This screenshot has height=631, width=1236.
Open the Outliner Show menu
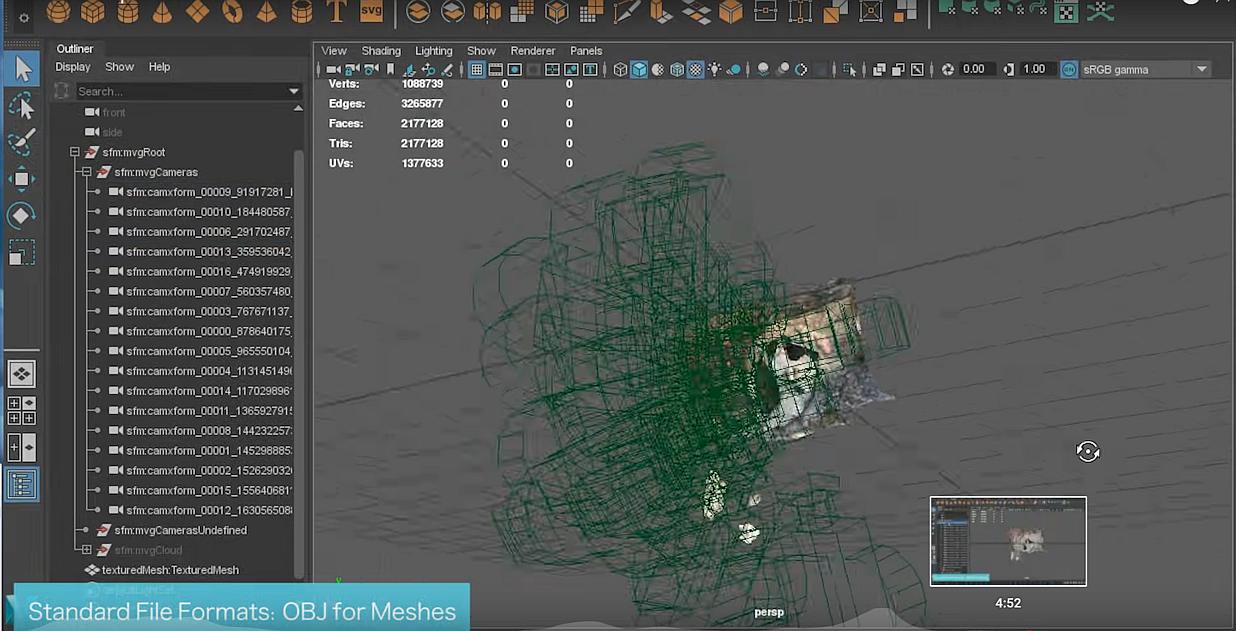tap(119, 67)
